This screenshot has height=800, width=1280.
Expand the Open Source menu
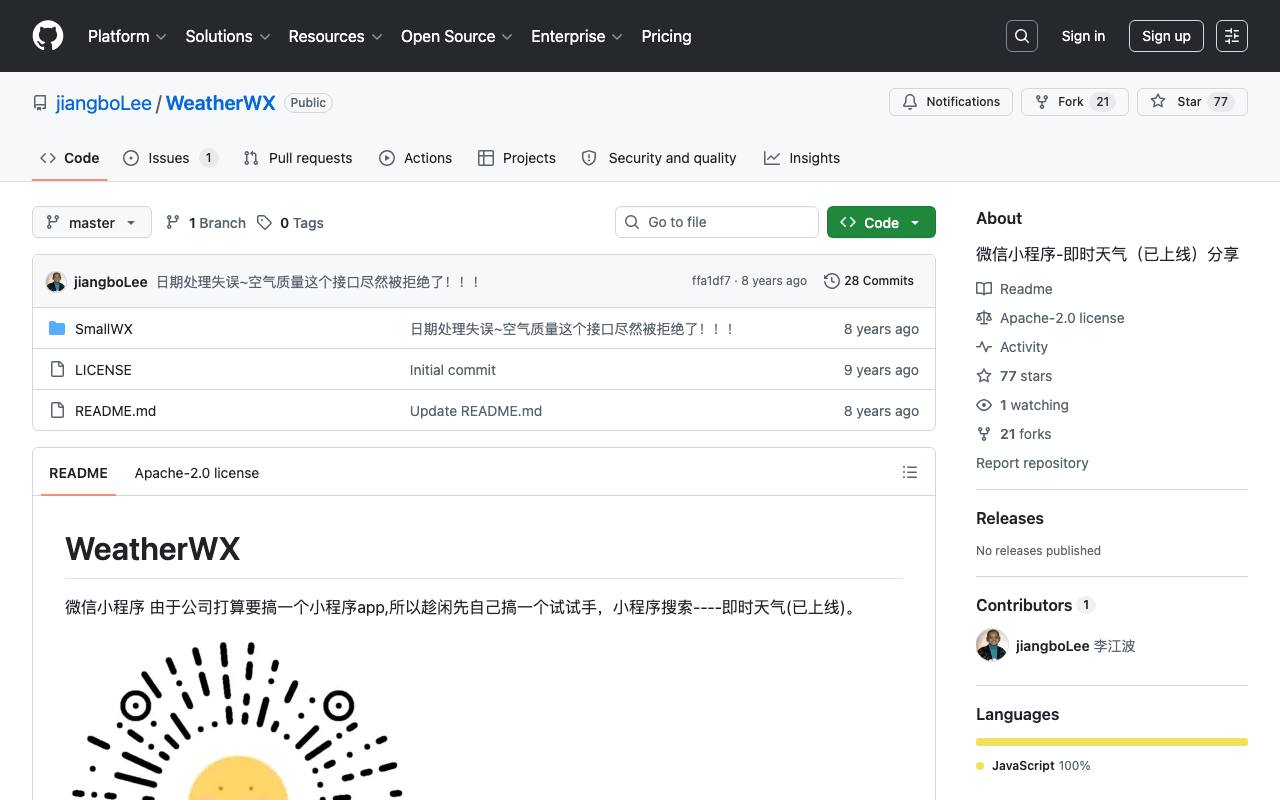coord(456,36)
